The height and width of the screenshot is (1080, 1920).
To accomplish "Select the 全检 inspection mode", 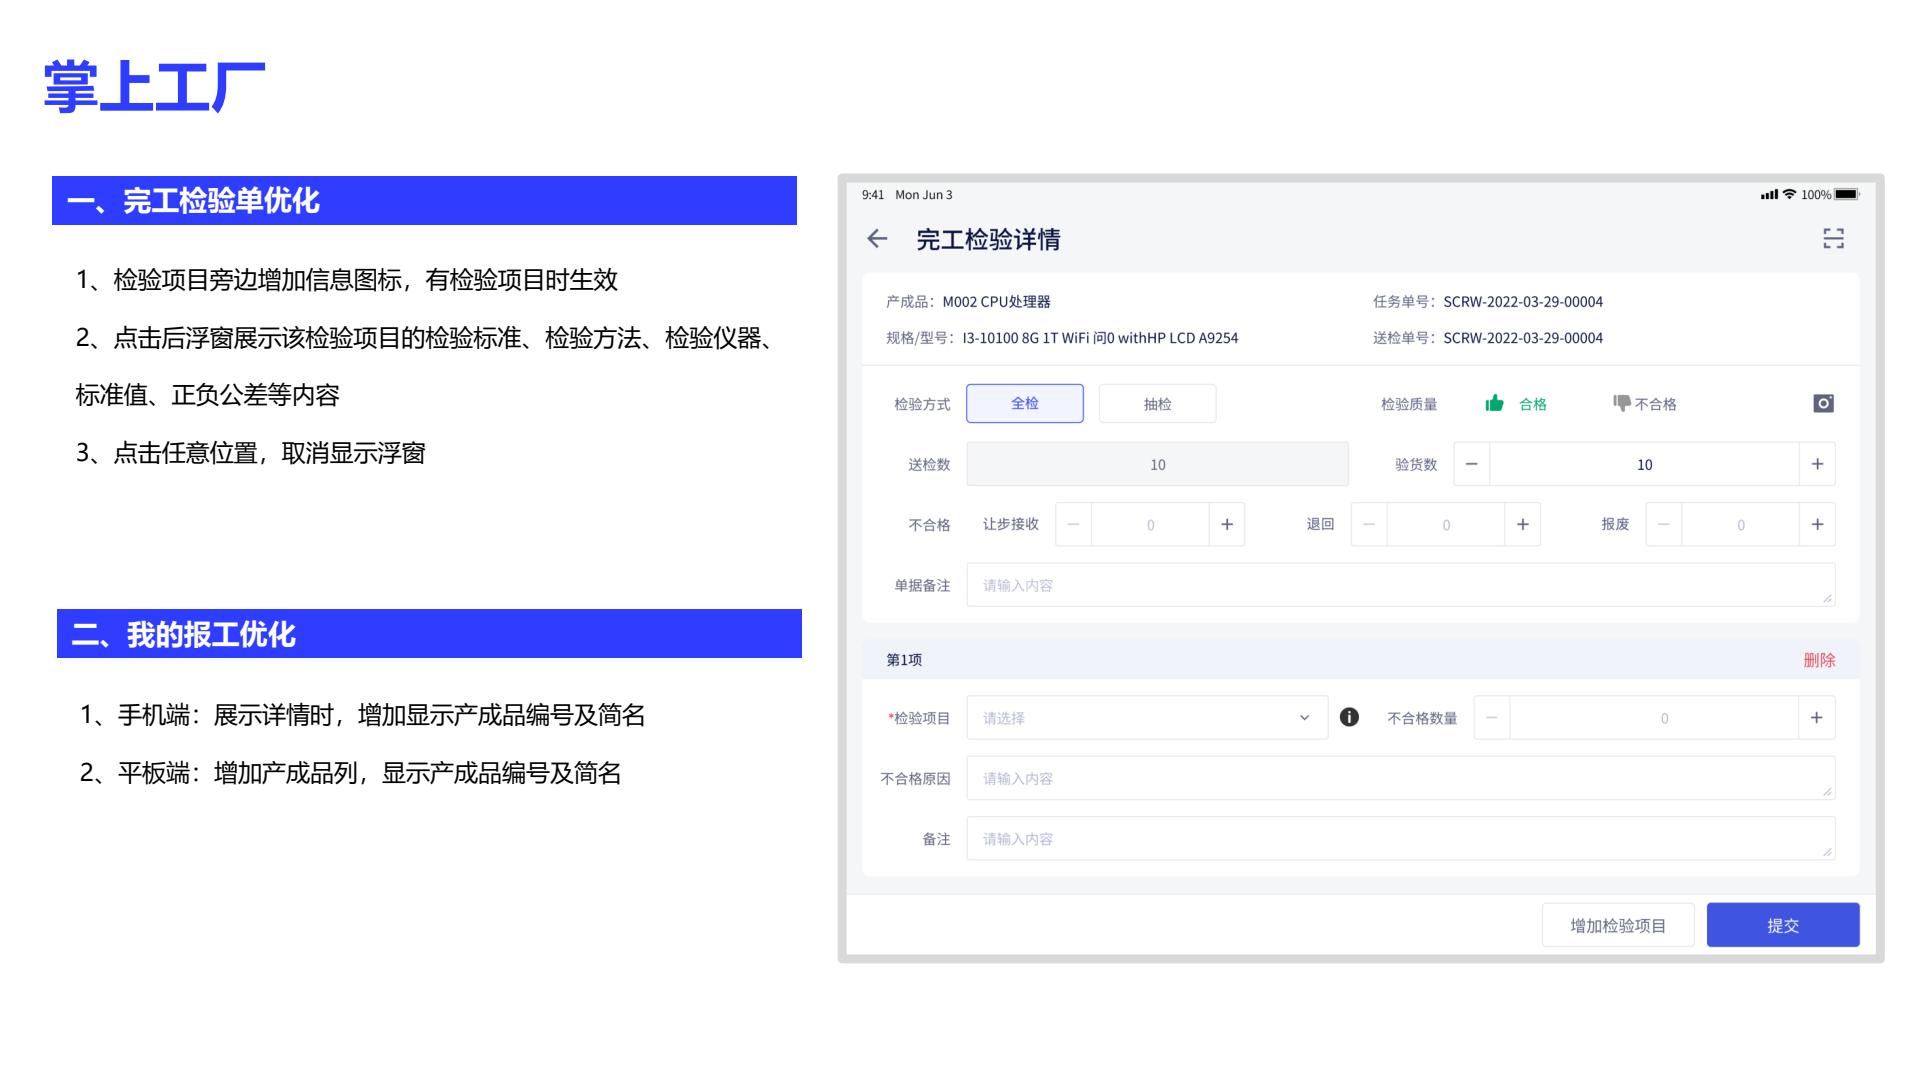I will pyautogui.click(x=1024, y=403).
